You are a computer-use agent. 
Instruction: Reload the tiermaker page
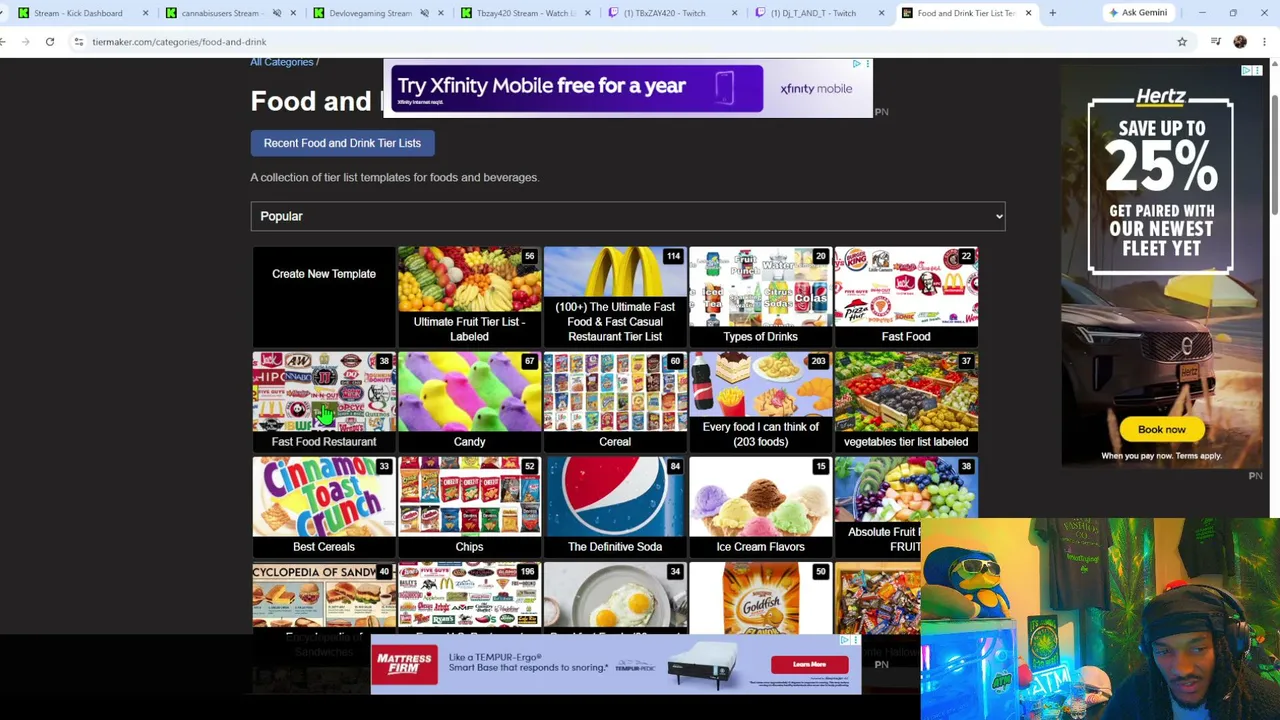pos(49,42)
